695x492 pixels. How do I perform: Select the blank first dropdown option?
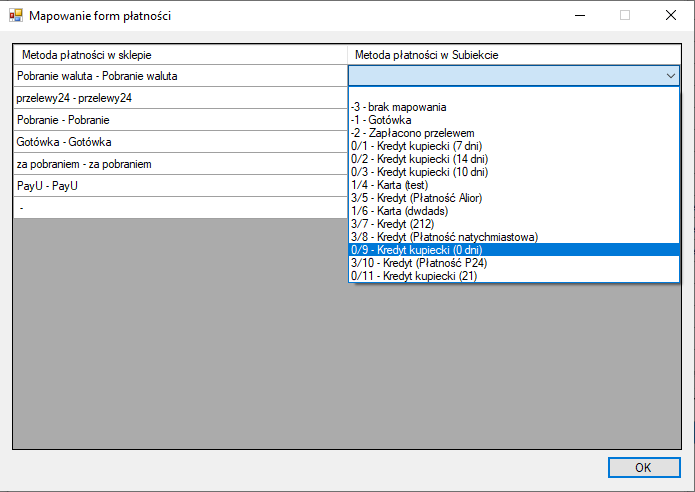point(514,94)
